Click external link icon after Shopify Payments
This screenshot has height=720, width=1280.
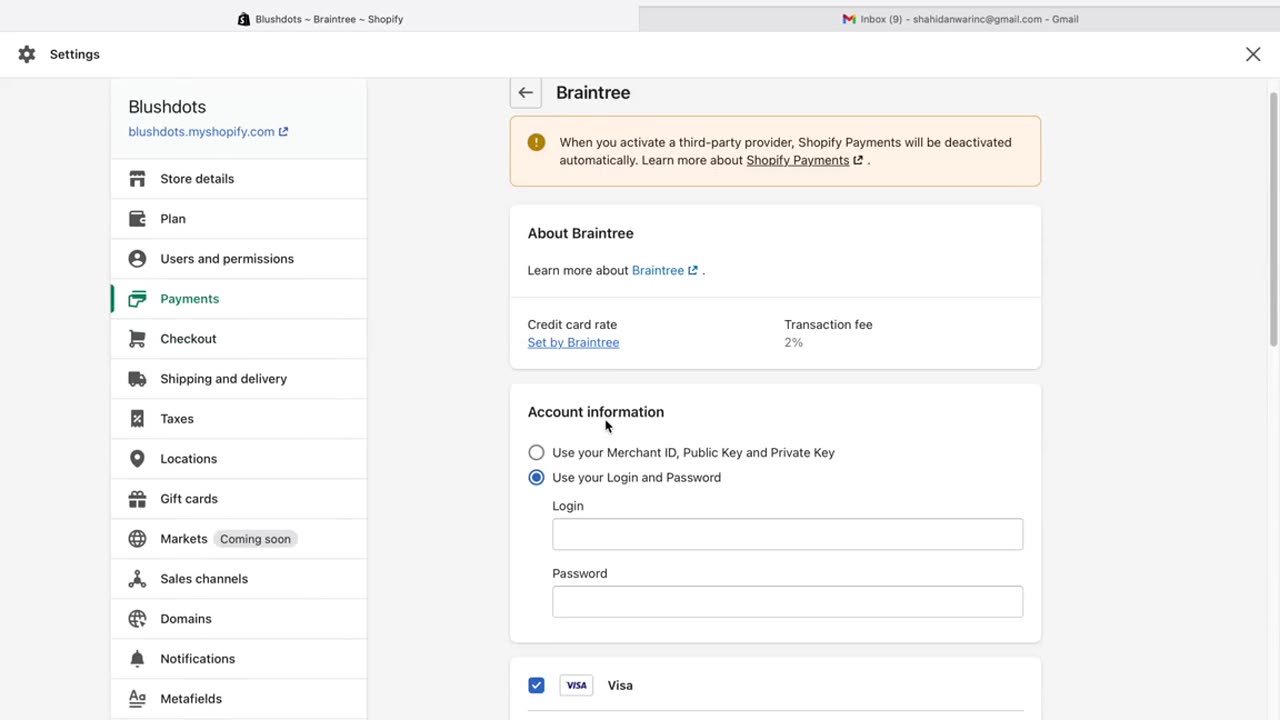click(858, 160)
